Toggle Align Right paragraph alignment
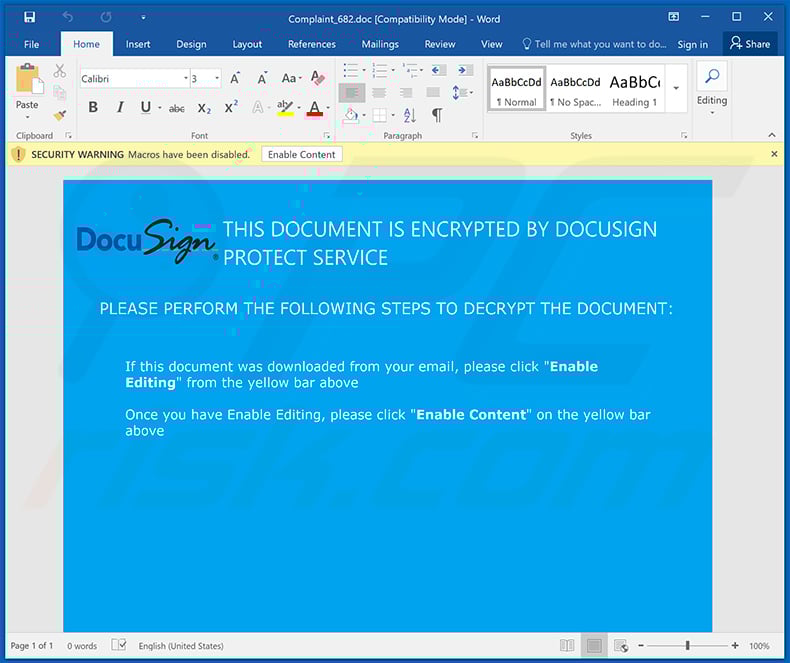Image resolution: width=790 pixels, height=663 pixels. pyautogui.click(x=406, y=93)
